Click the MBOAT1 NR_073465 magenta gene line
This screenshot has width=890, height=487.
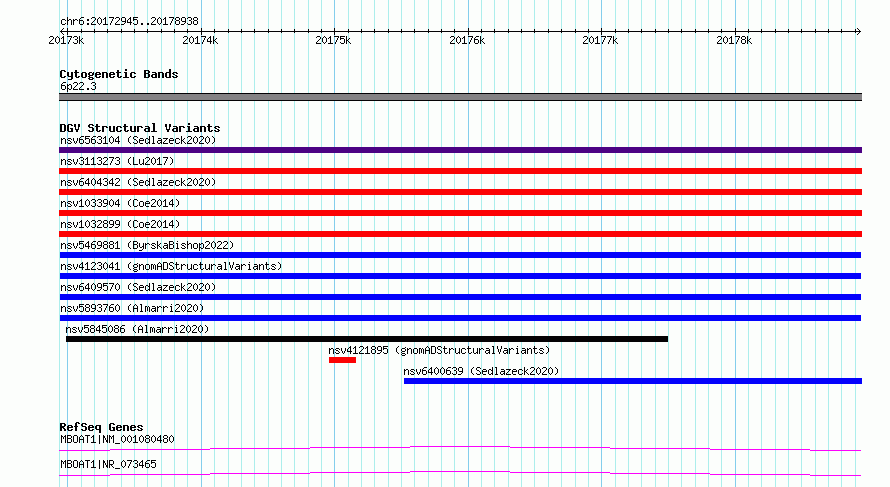460,472
